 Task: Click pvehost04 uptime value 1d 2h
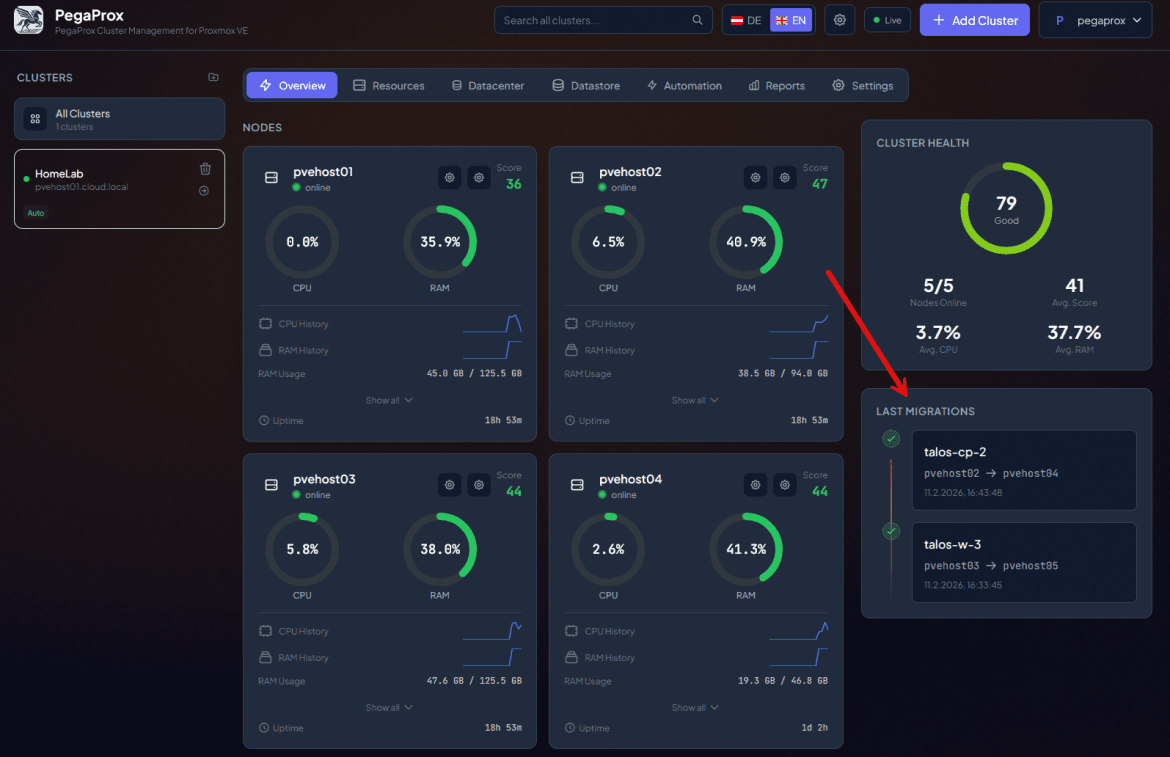pyautogui.click(x=815, y=728)
